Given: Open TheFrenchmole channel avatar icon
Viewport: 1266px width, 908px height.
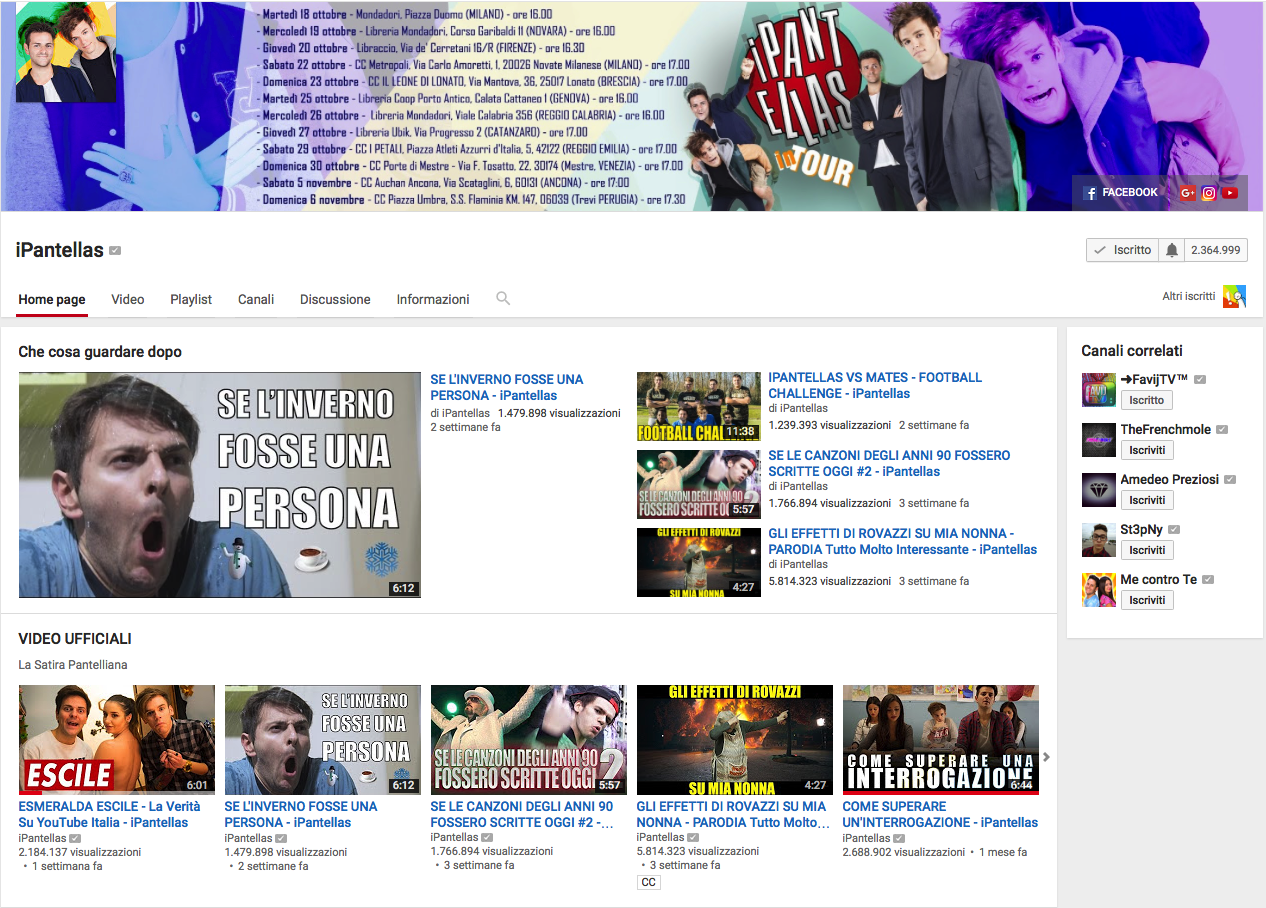Looking at the screenshot, I should [1099, 440].
